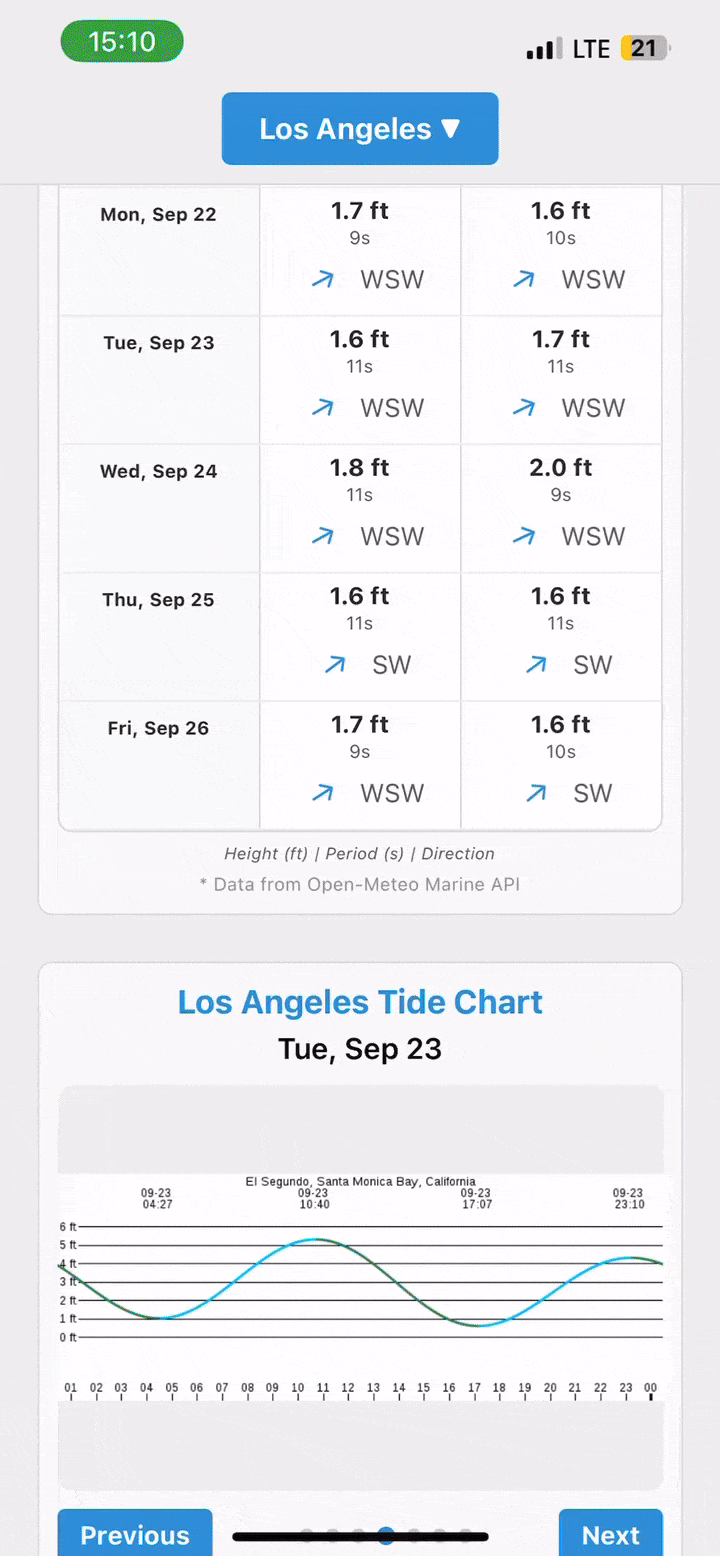Tap the Tue, Sep 23 tide chart date

360,1049
